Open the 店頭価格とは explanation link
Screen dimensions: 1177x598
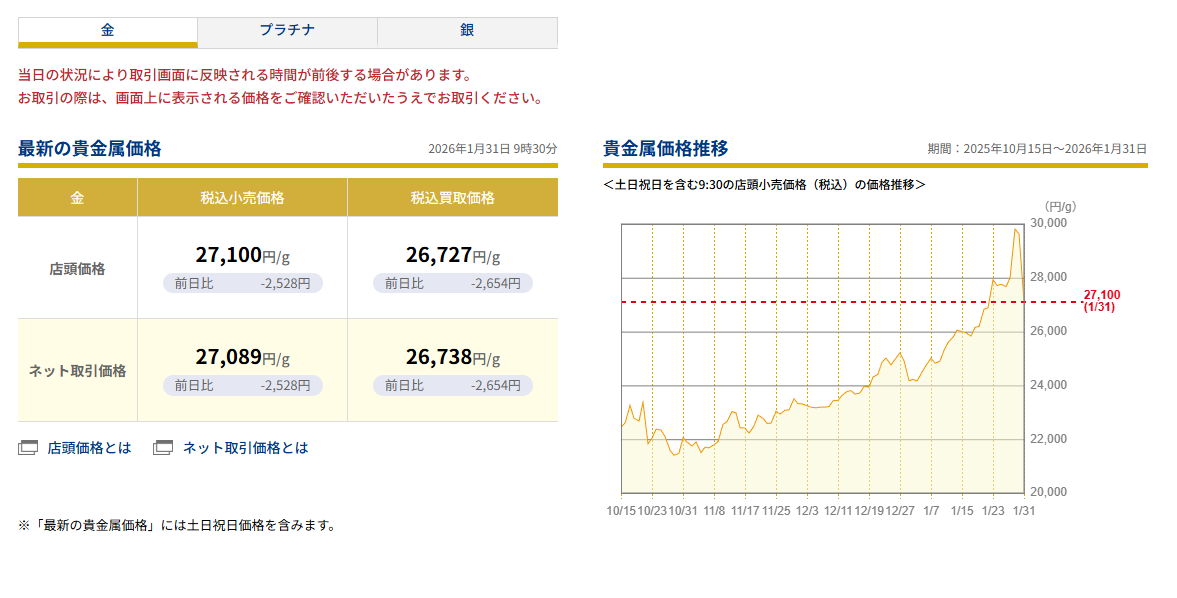pyautogui.click(x=89, y=448)
